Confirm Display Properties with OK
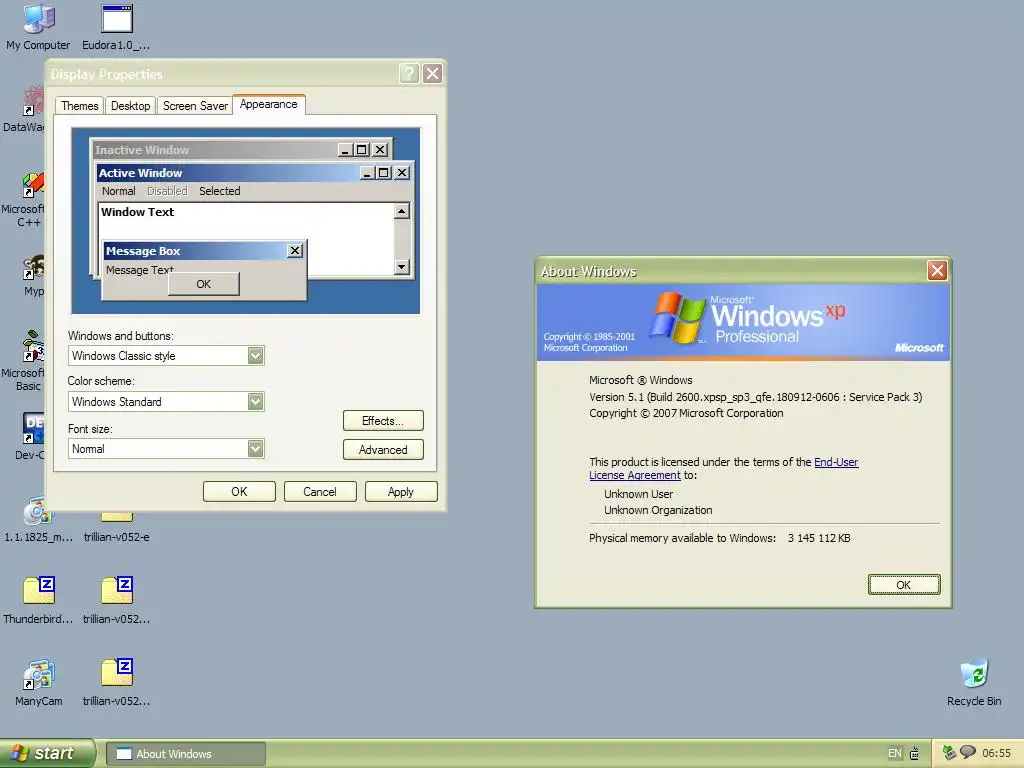The width and height of the screenshot is (1024, 768). (239, 492)
